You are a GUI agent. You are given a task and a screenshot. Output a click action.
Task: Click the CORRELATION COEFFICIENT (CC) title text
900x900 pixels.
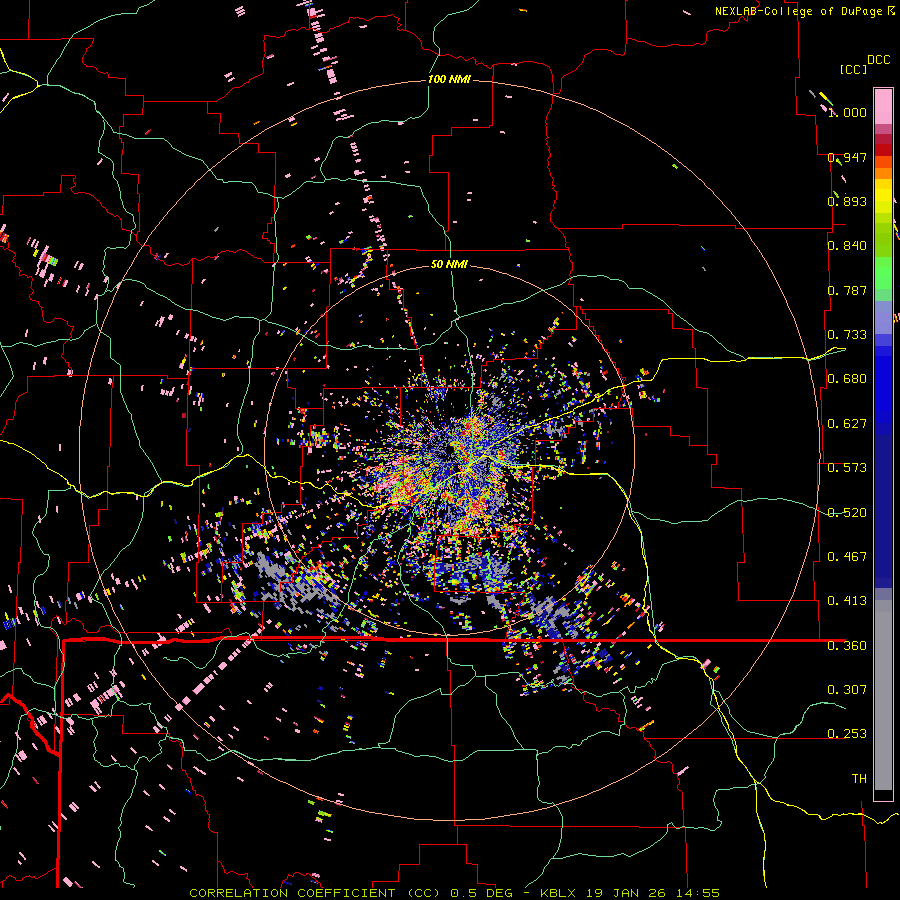point(315,893)
